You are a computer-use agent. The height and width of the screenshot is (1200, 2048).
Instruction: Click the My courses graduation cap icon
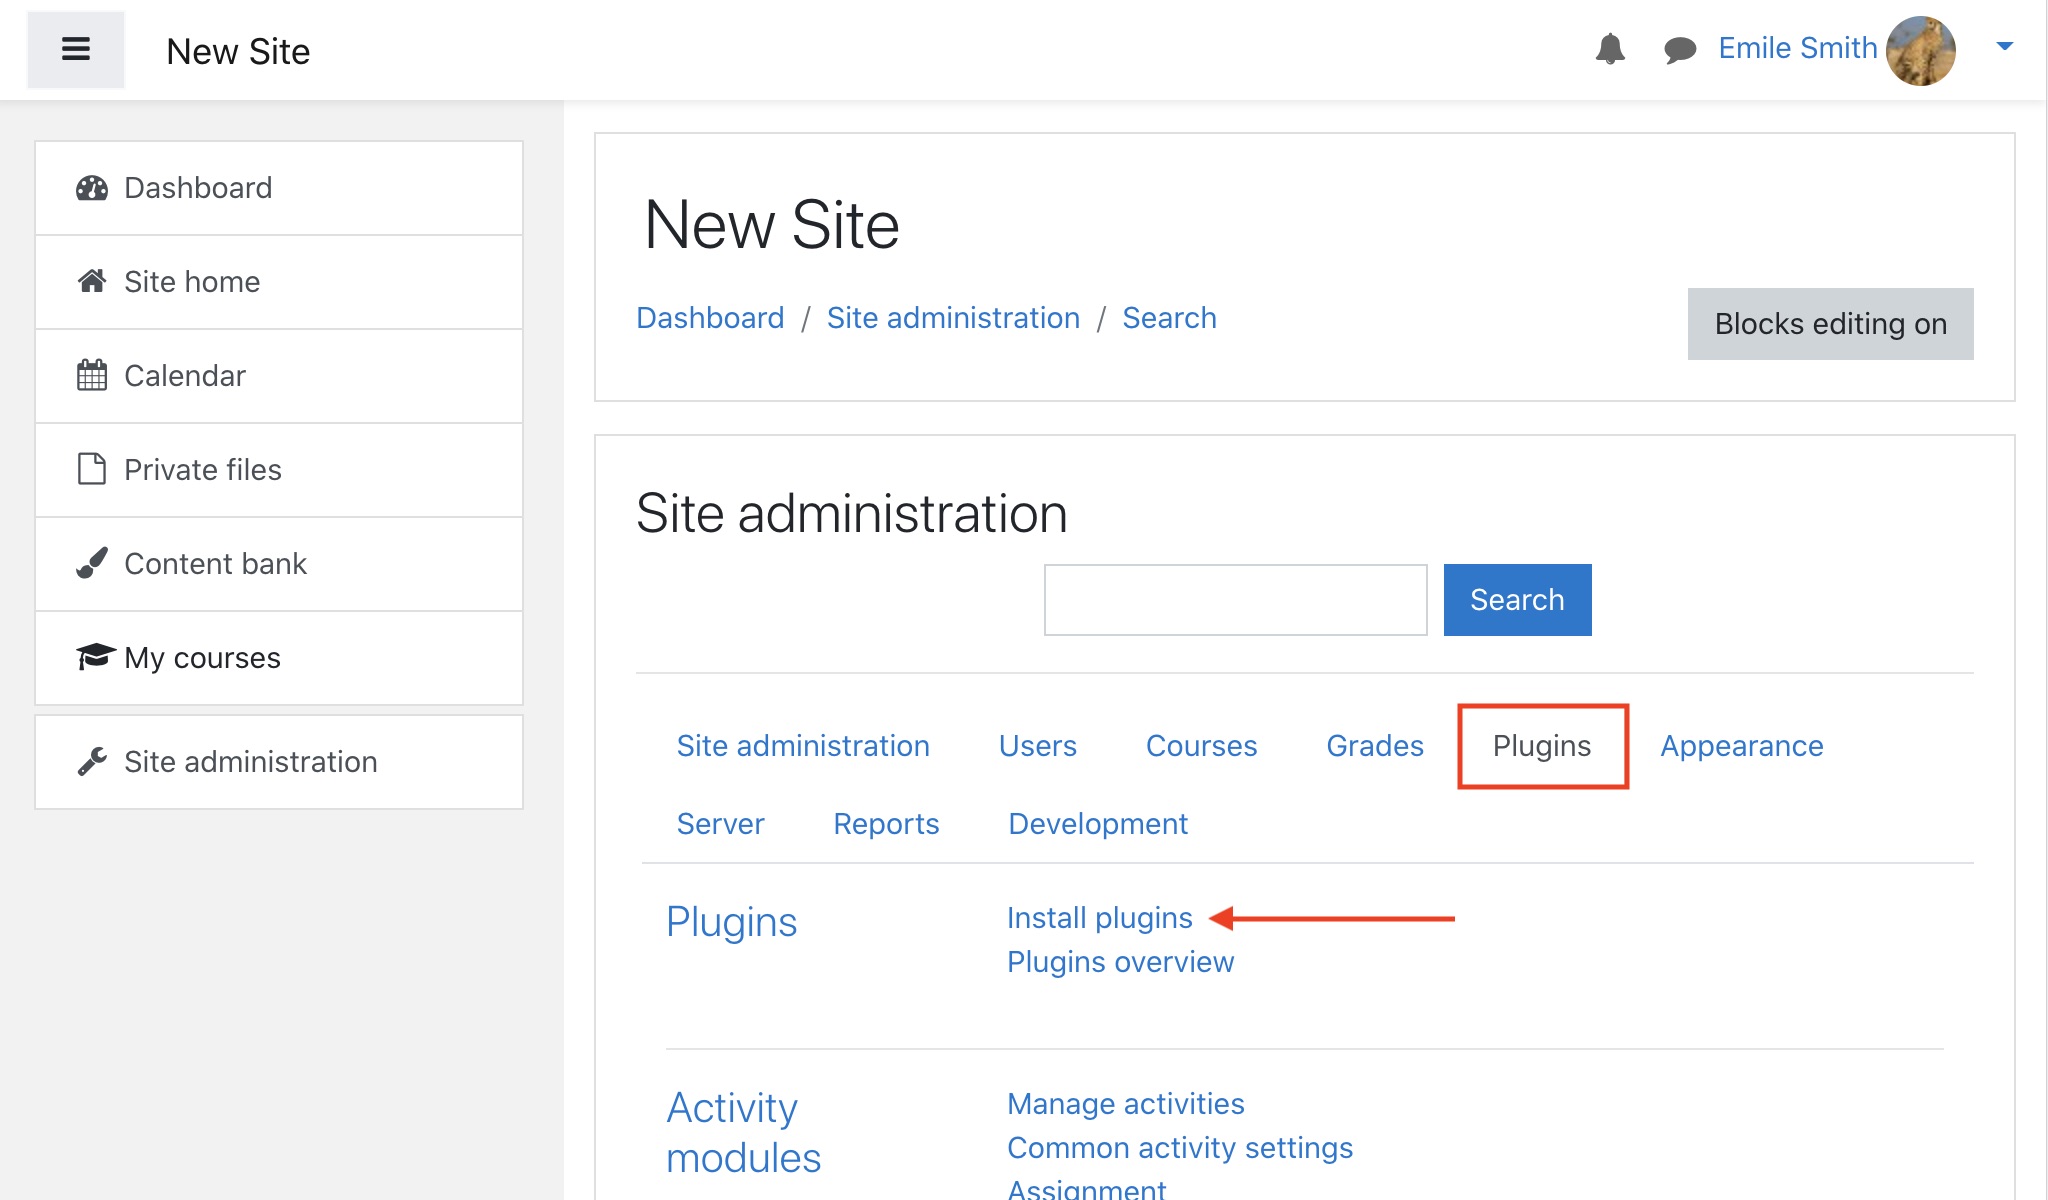pos(95,657)
